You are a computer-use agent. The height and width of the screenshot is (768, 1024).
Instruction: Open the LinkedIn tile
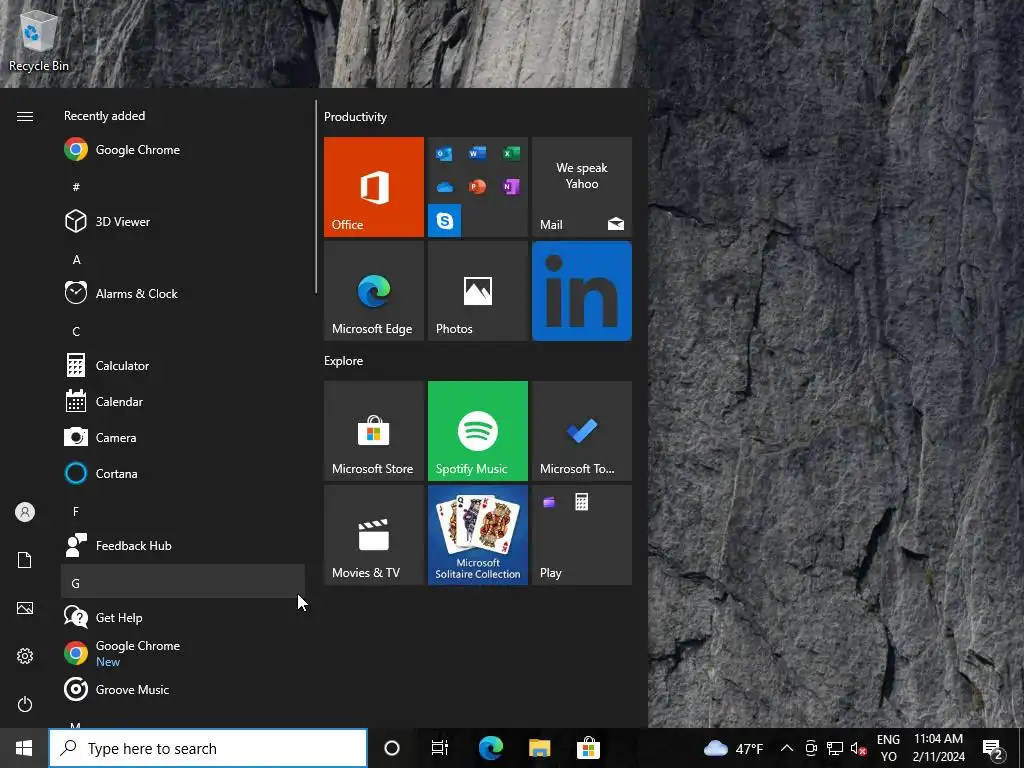pyautogui.click(x=582, y=291)
